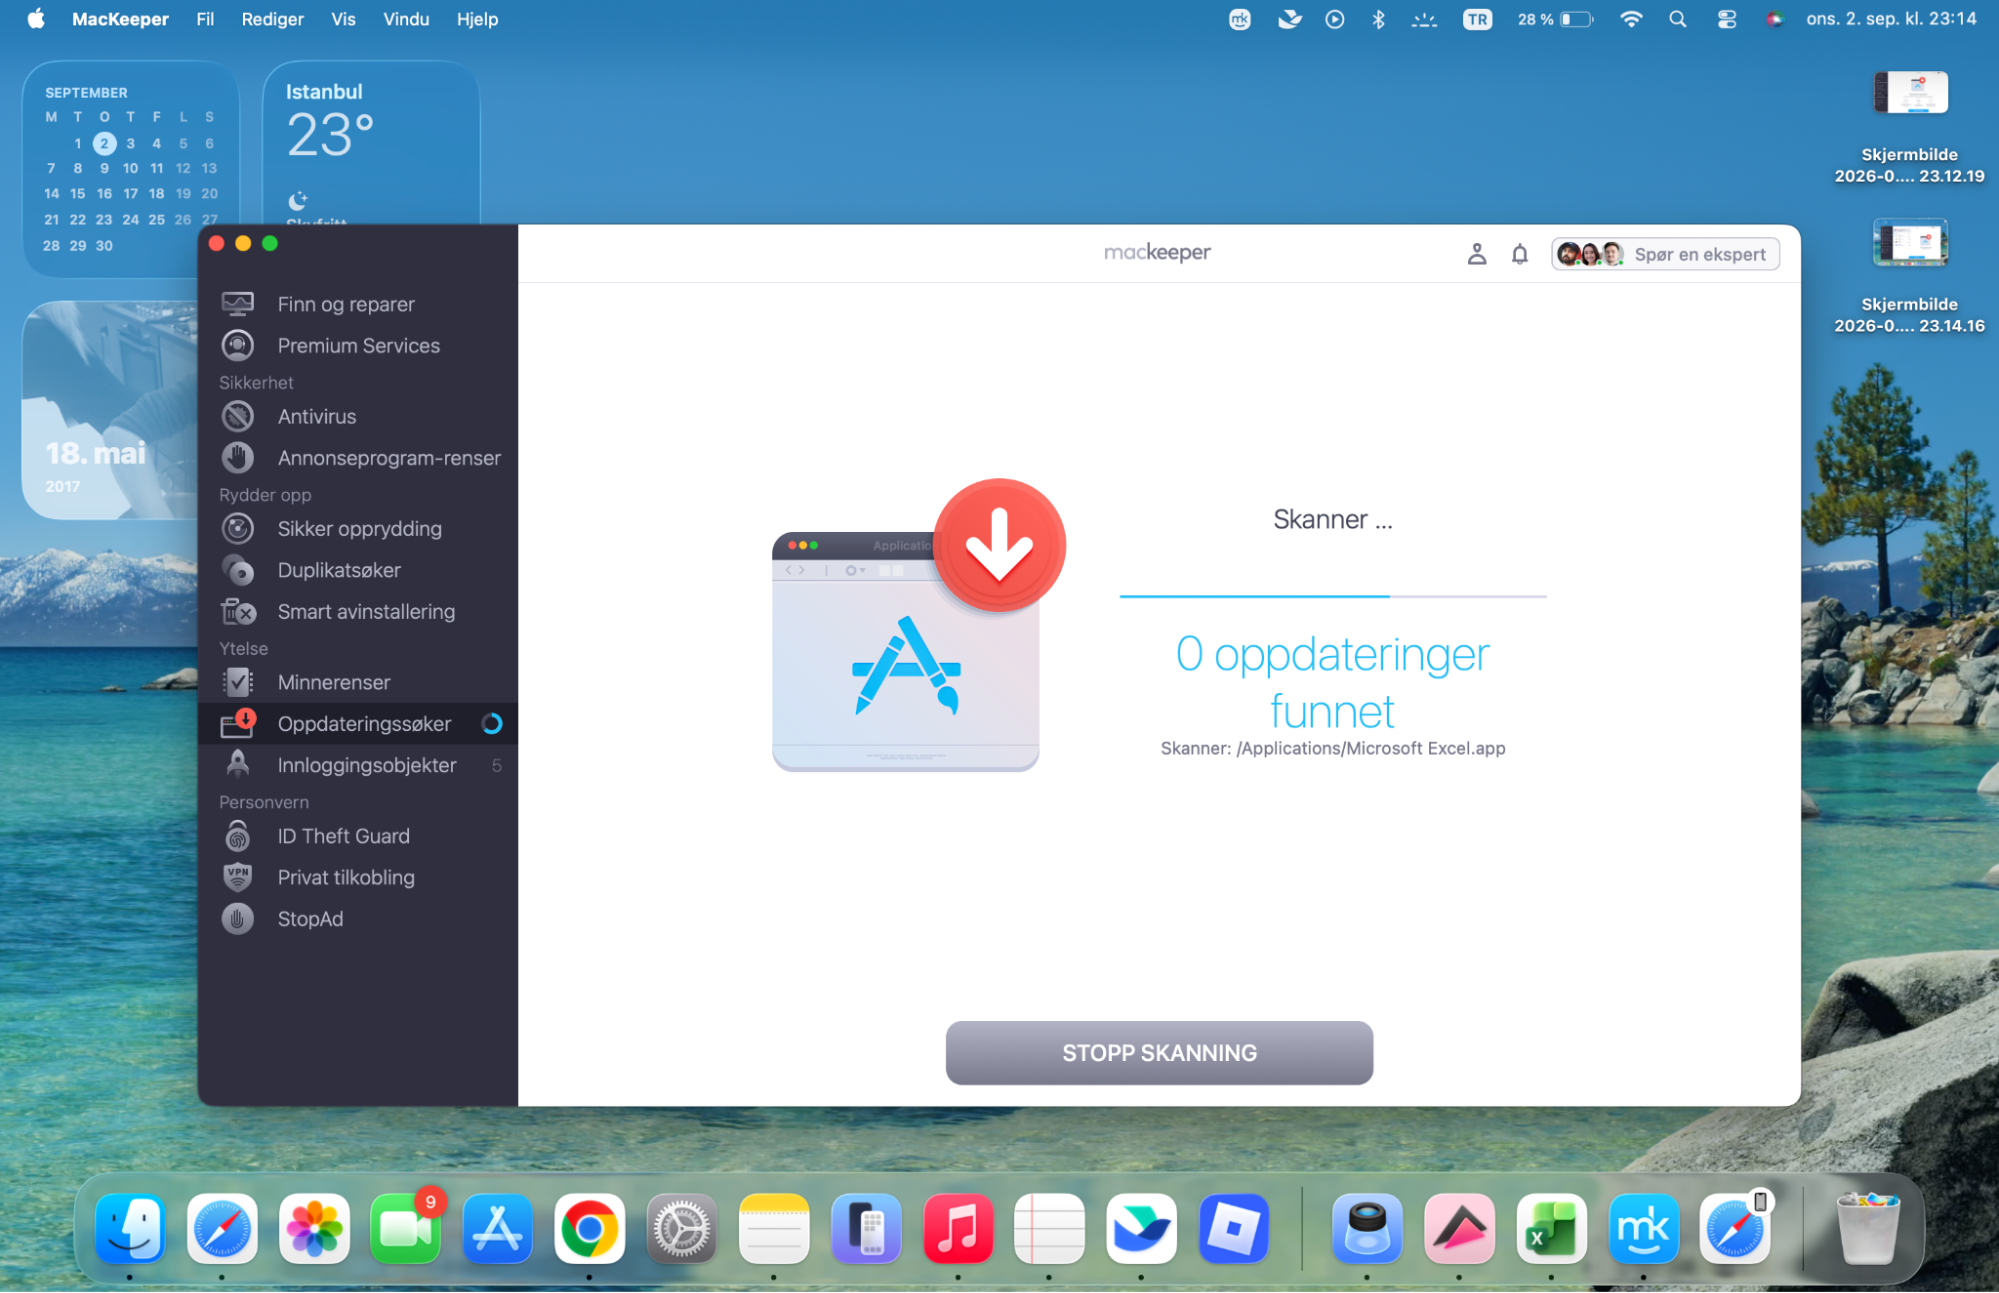Open Control Center icon
Image resolution: width=1999 pixels, height=1293 pixels.
coord(1726,19)
